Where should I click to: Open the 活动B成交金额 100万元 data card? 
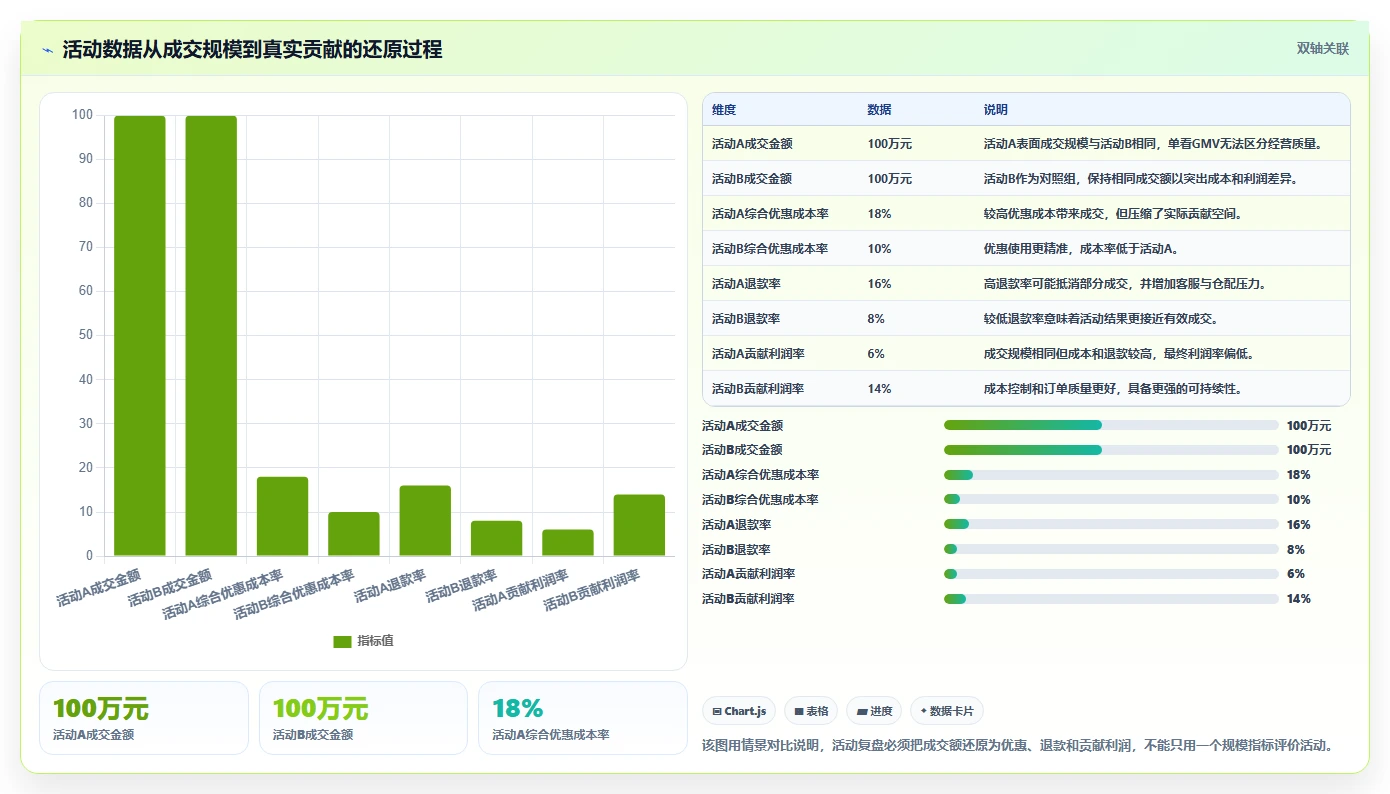[x=363, y=718]
